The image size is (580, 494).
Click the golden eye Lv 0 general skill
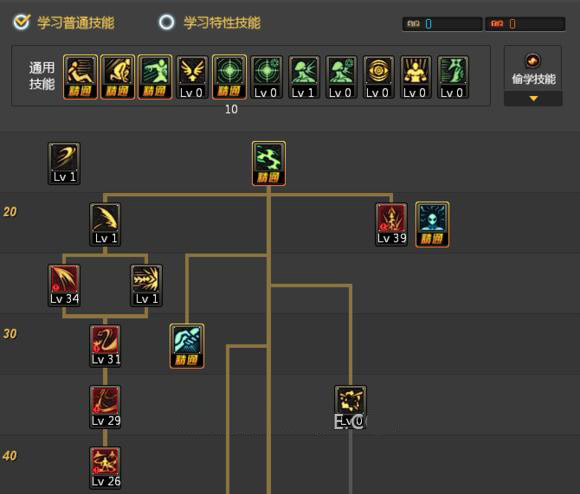click(x=378, y=77)
